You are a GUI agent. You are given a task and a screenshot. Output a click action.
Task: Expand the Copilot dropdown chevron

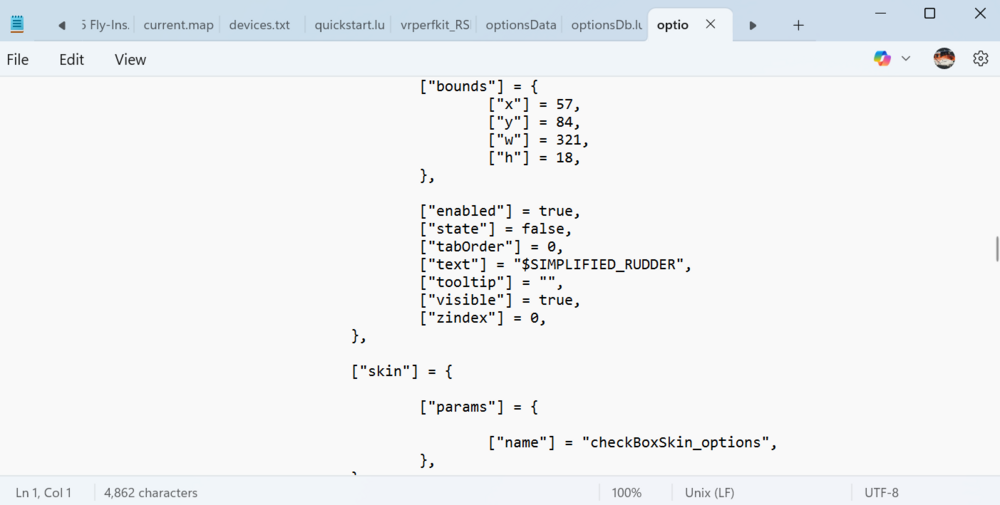906,59
